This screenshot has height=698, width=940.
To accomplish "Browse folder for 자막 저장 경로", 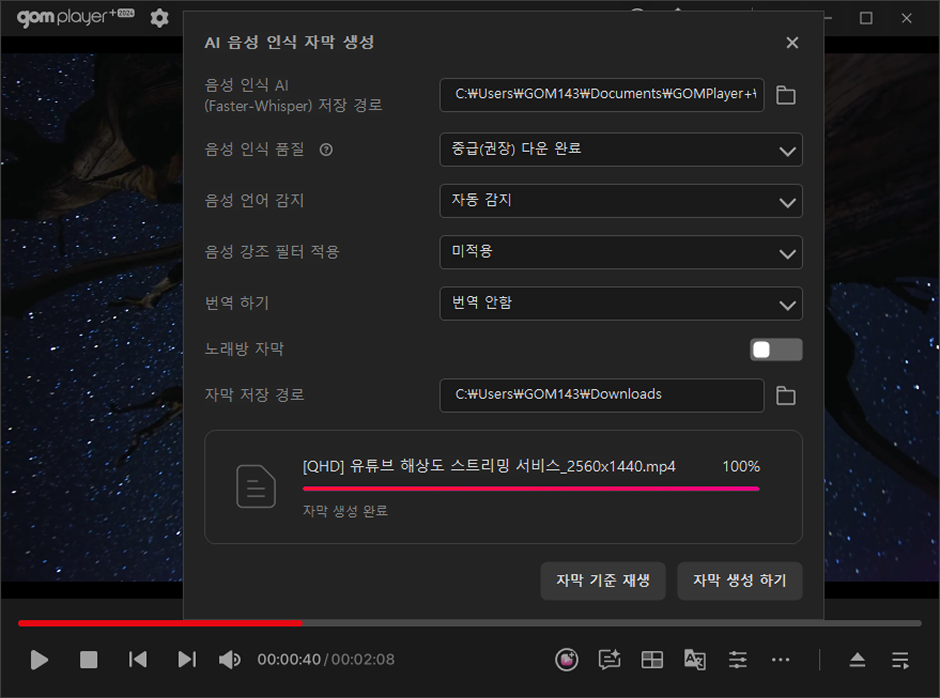I will click(x=786, y=396).
